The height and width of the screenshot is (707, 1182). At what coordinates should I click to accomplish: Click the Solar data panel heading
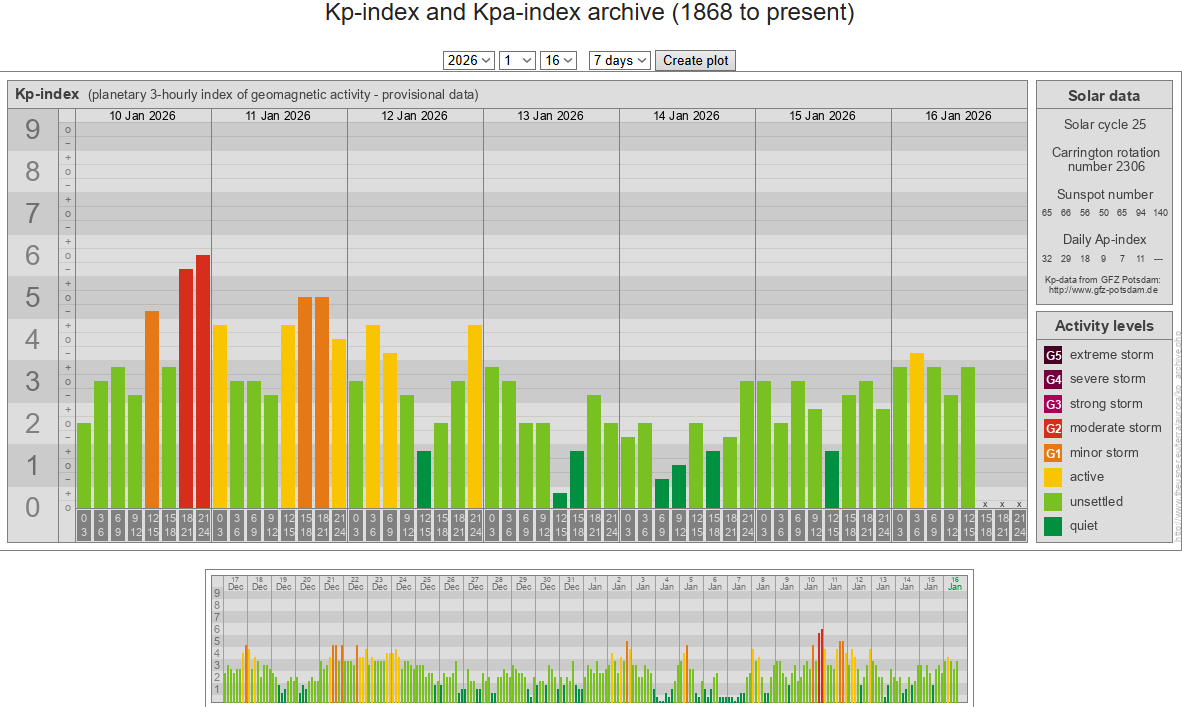click(x=1104, y=96)
